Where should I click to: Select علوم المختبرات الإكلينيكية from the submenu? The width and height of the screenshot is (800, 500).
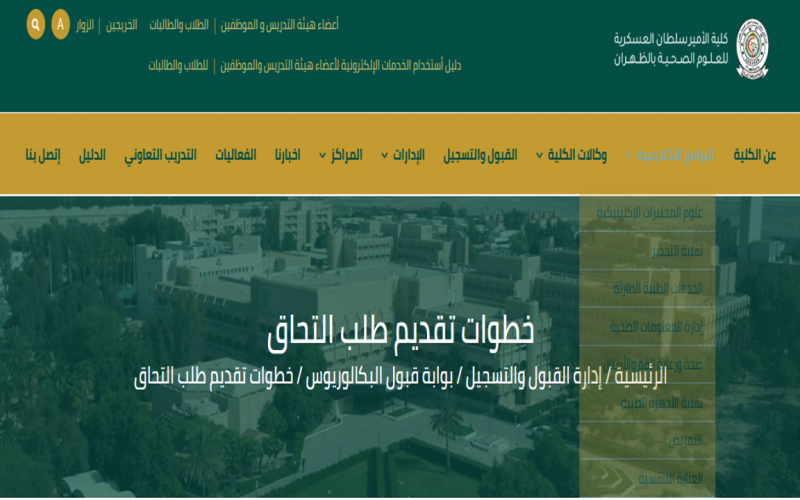pyautogui.click(x=648, y=213)
